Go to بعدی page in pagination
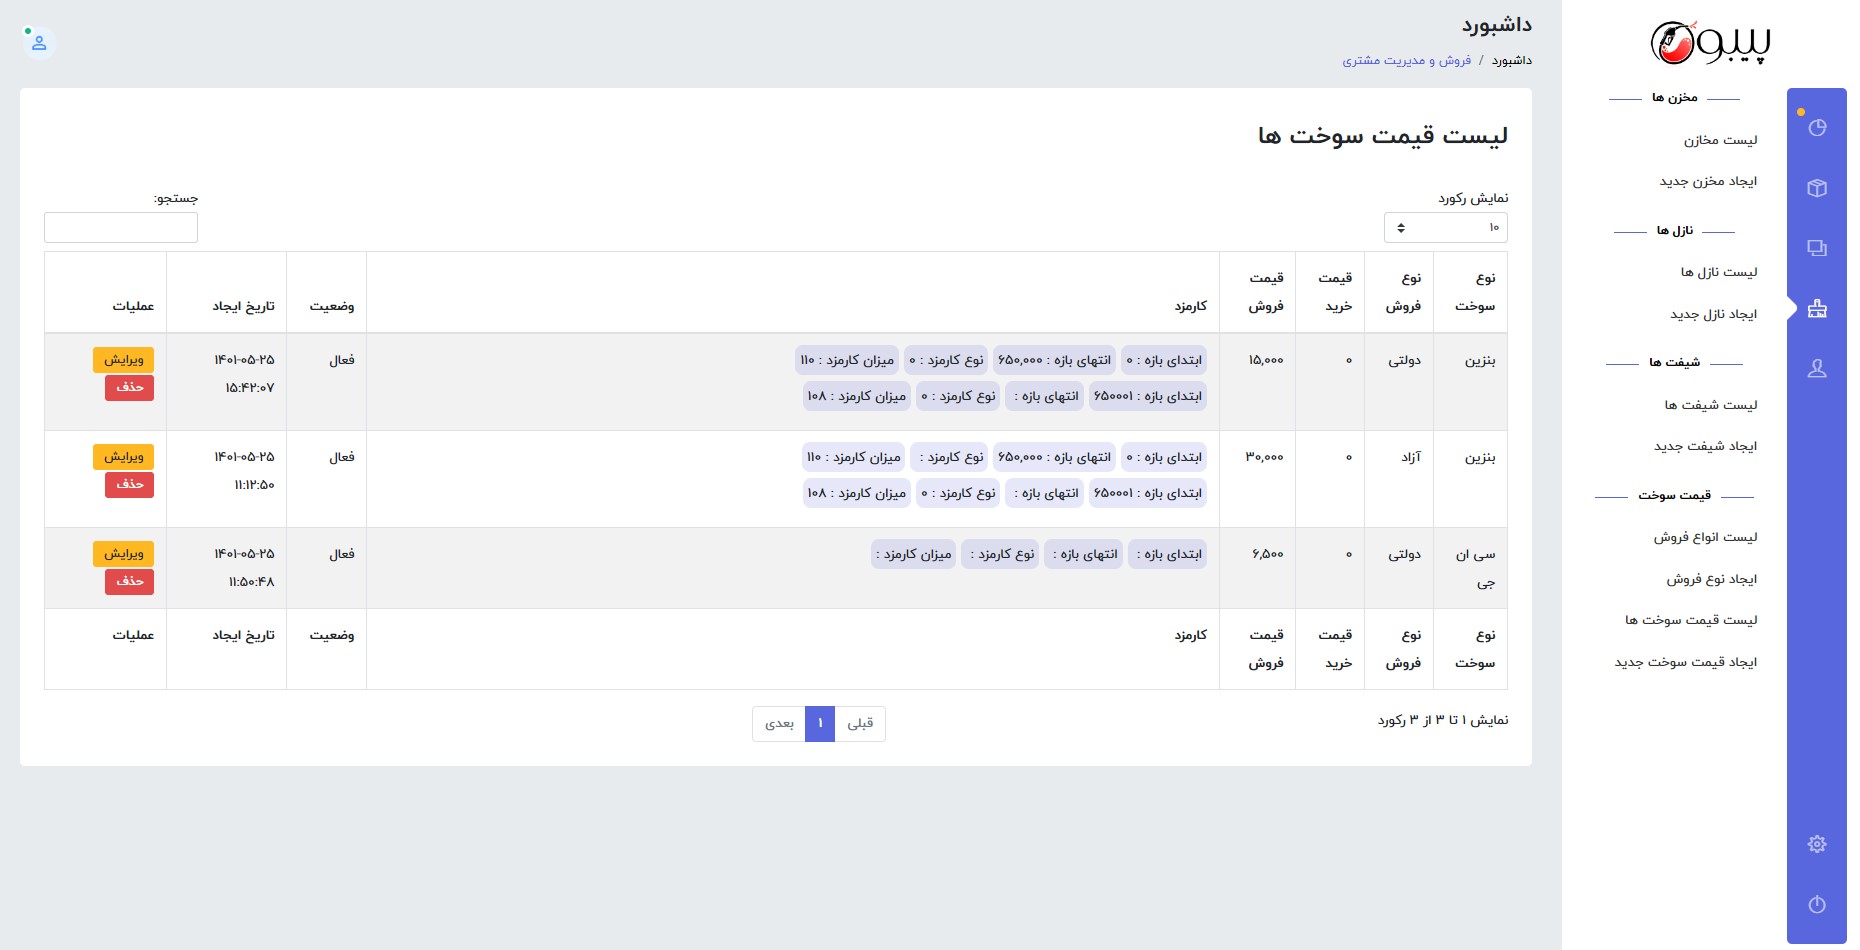 click(x=779, y=724)
